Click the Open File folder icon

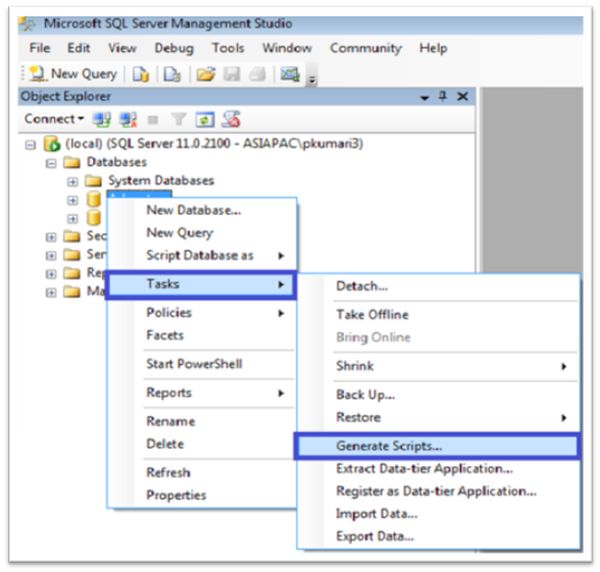click(206, 74)
